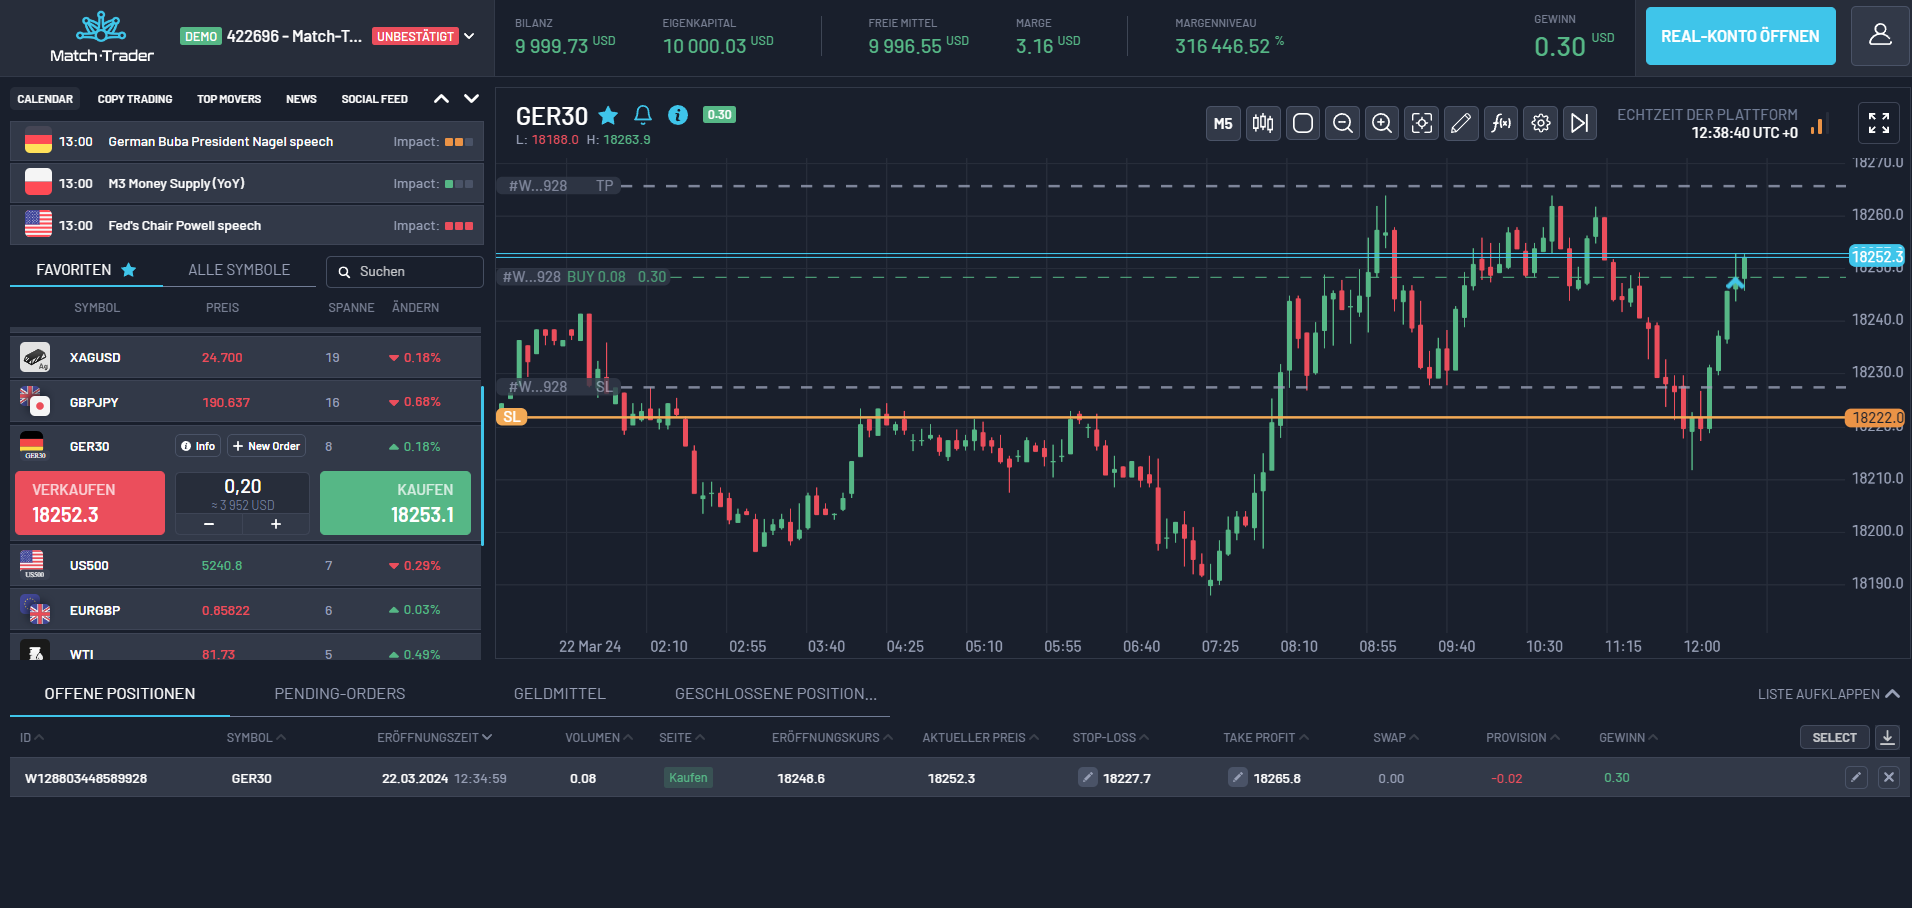Increase volume with plus button

tap(276, 524)
